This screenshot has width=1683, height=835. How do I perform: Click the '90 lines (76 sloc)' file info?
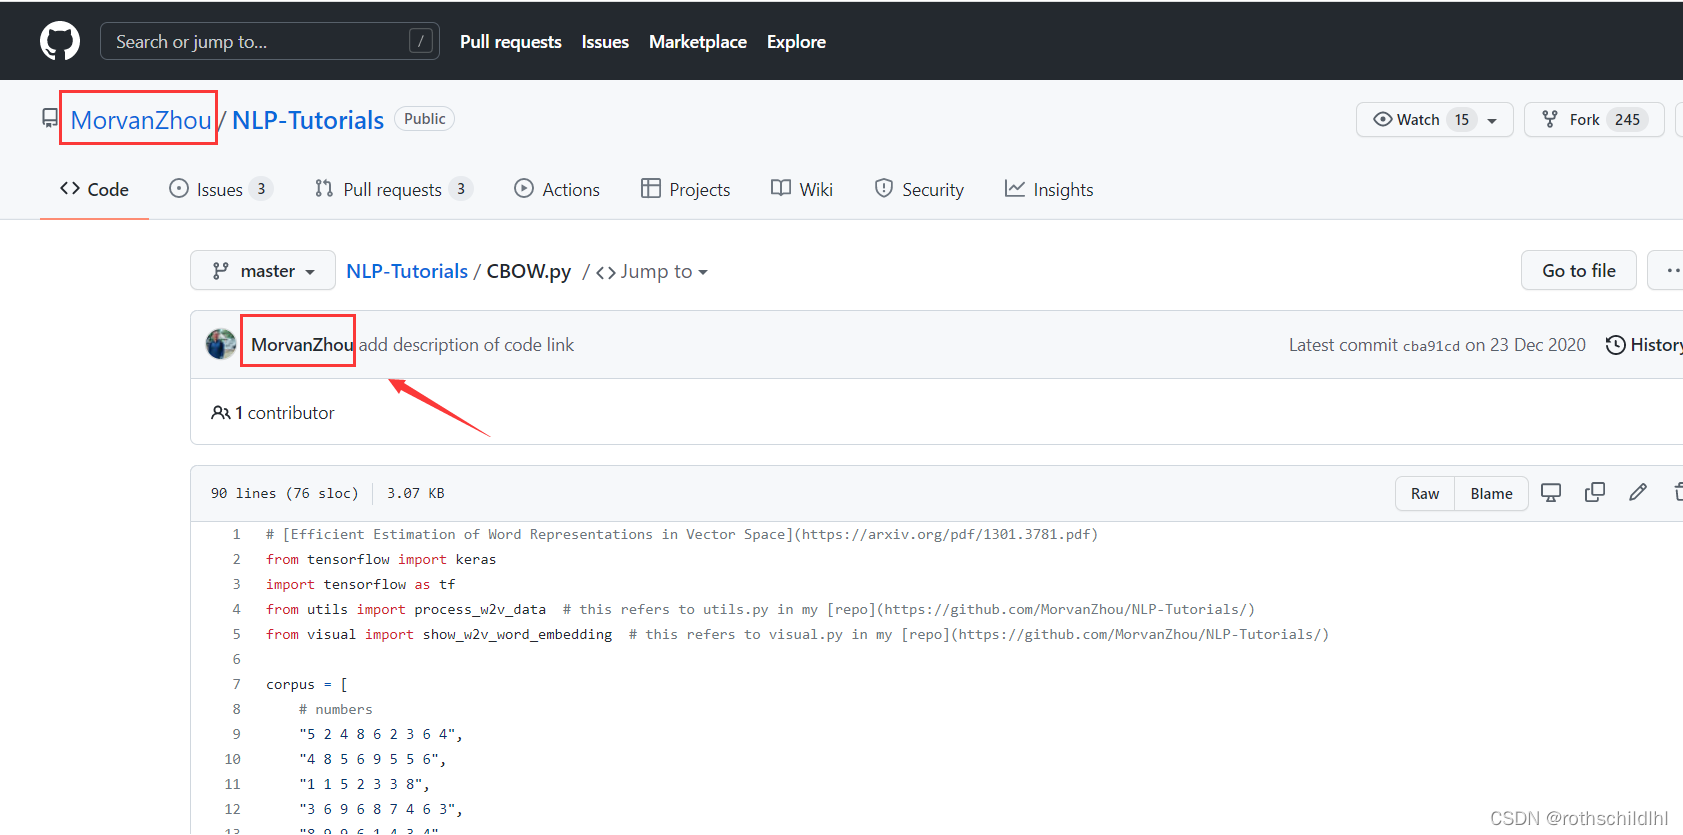pyautogui.click(x=284, y=494)
